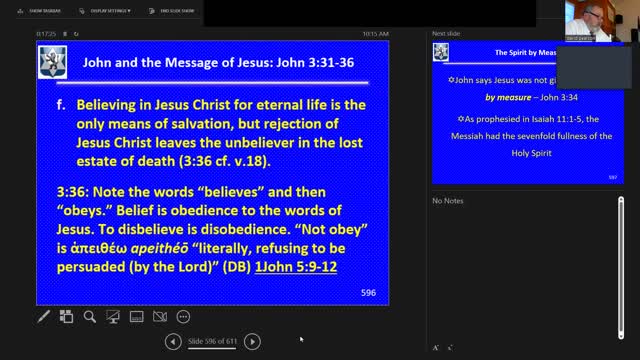The image size is (640, 360).
Task: Advance to the next slide
Action: click(x=252, y=341)
